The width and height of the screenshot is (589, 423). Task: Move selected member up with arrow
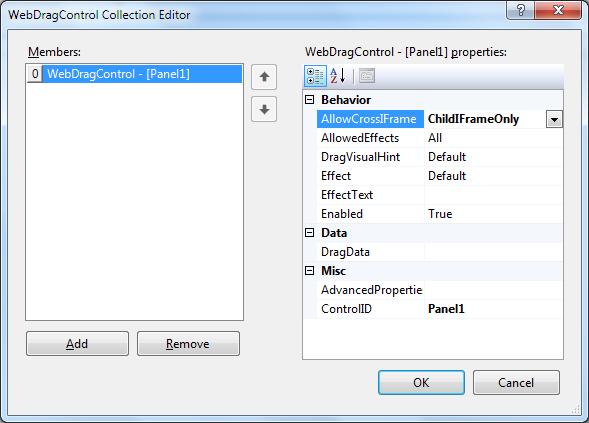tap(264, 77)
